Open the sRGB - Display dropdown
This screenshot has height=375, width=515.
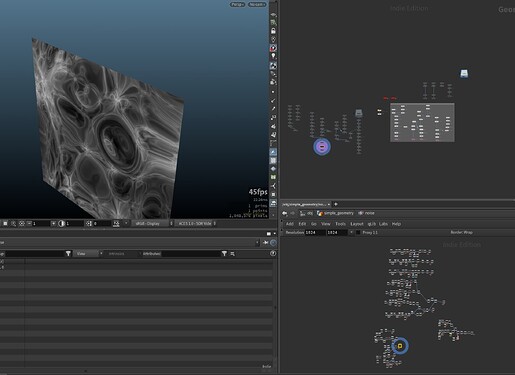tap(152, 223)
